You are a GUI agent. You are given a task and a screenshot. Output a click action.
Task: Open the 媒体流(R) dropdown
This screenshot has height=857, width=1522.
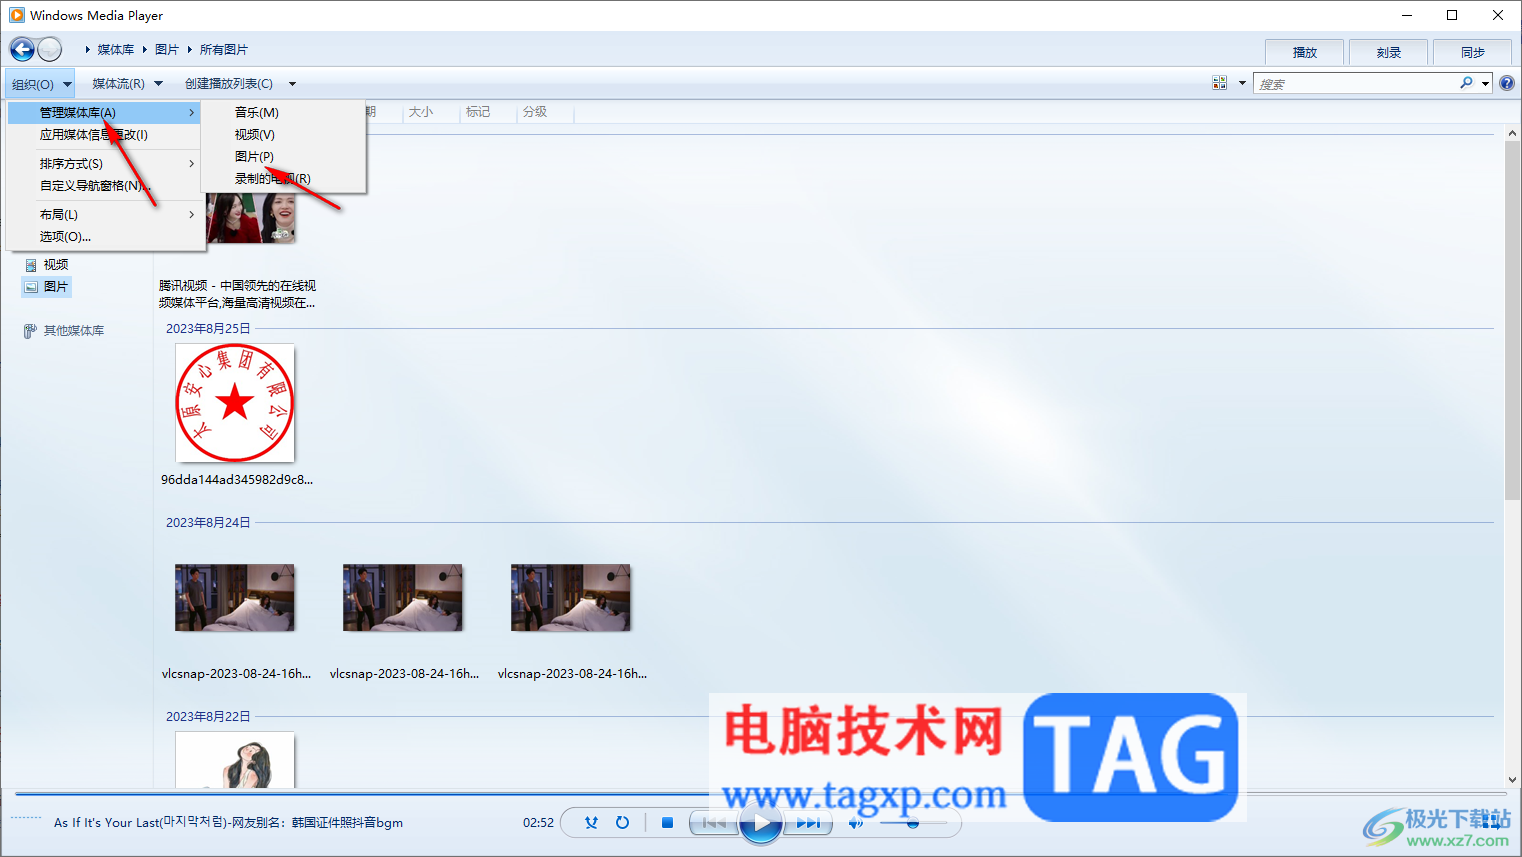tap(127, 84)
